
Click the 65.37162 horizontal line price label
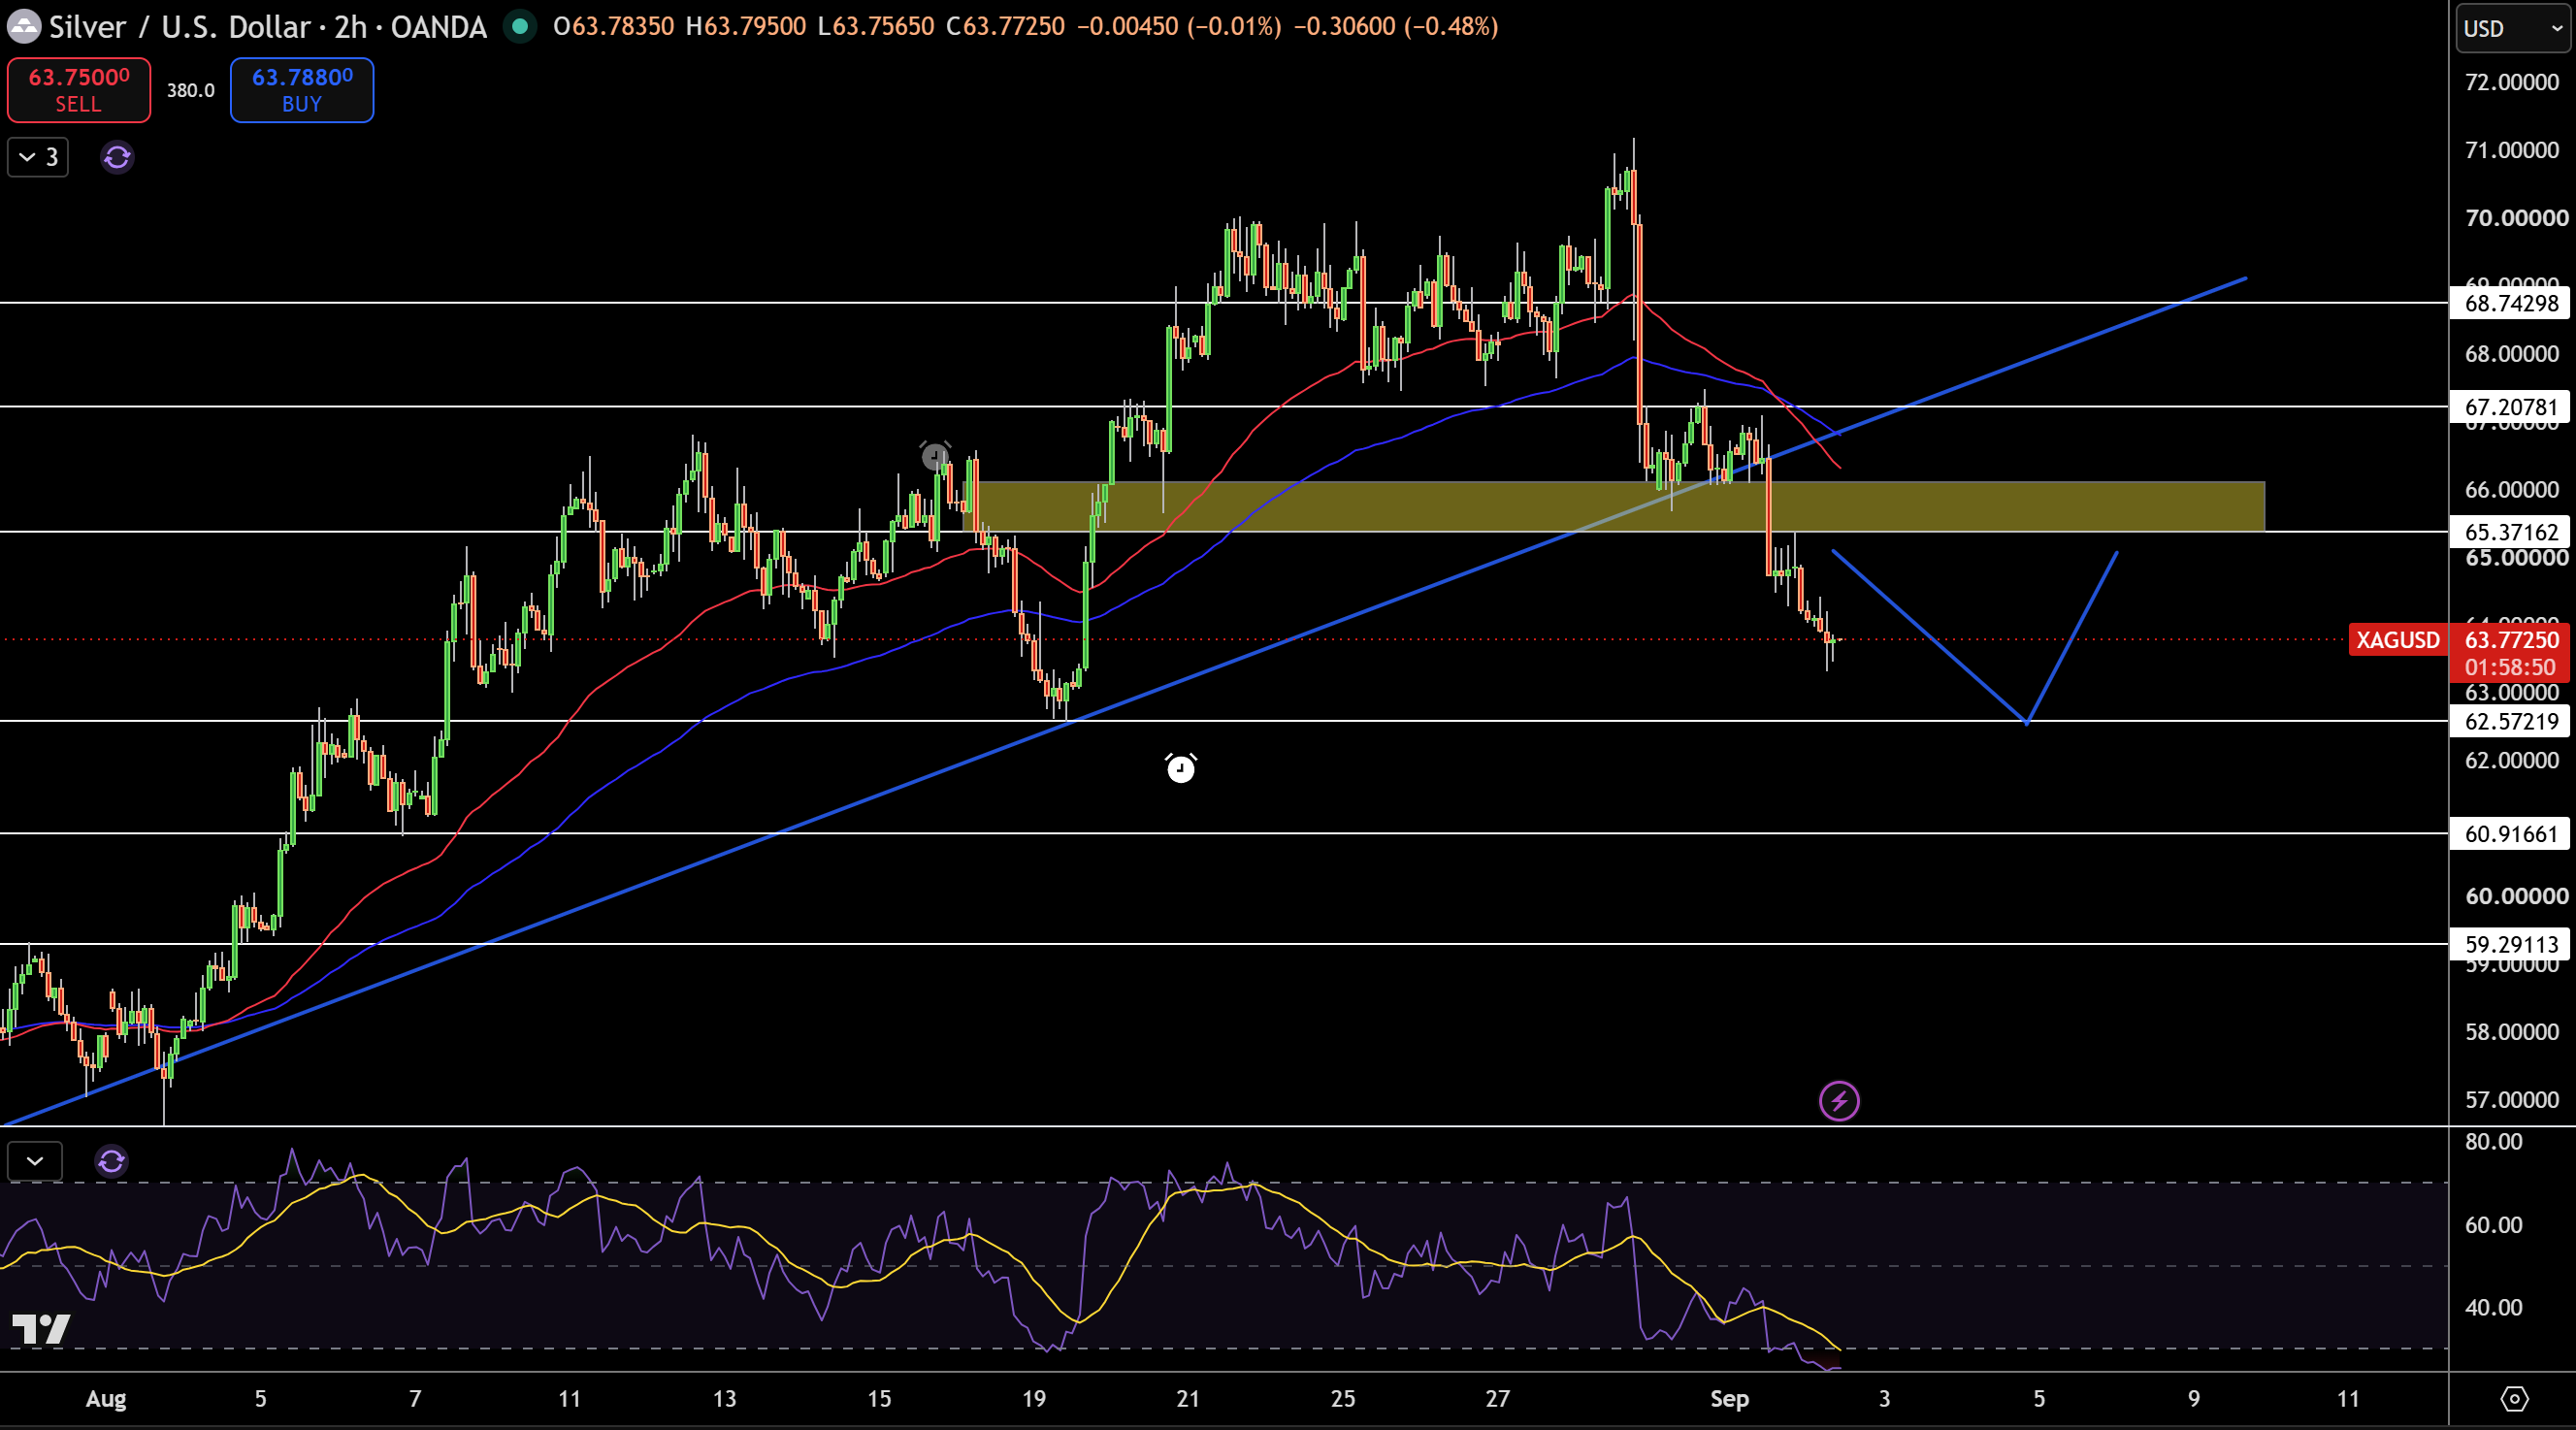coord(2511,532)
